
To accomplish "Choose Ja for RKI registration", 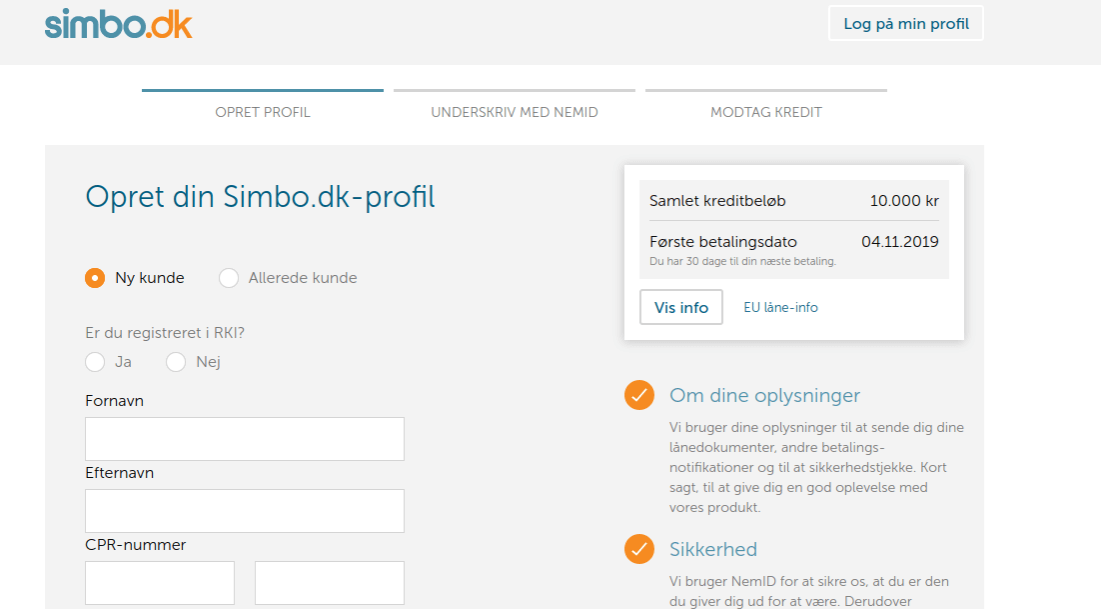I will tap(95, 362).
